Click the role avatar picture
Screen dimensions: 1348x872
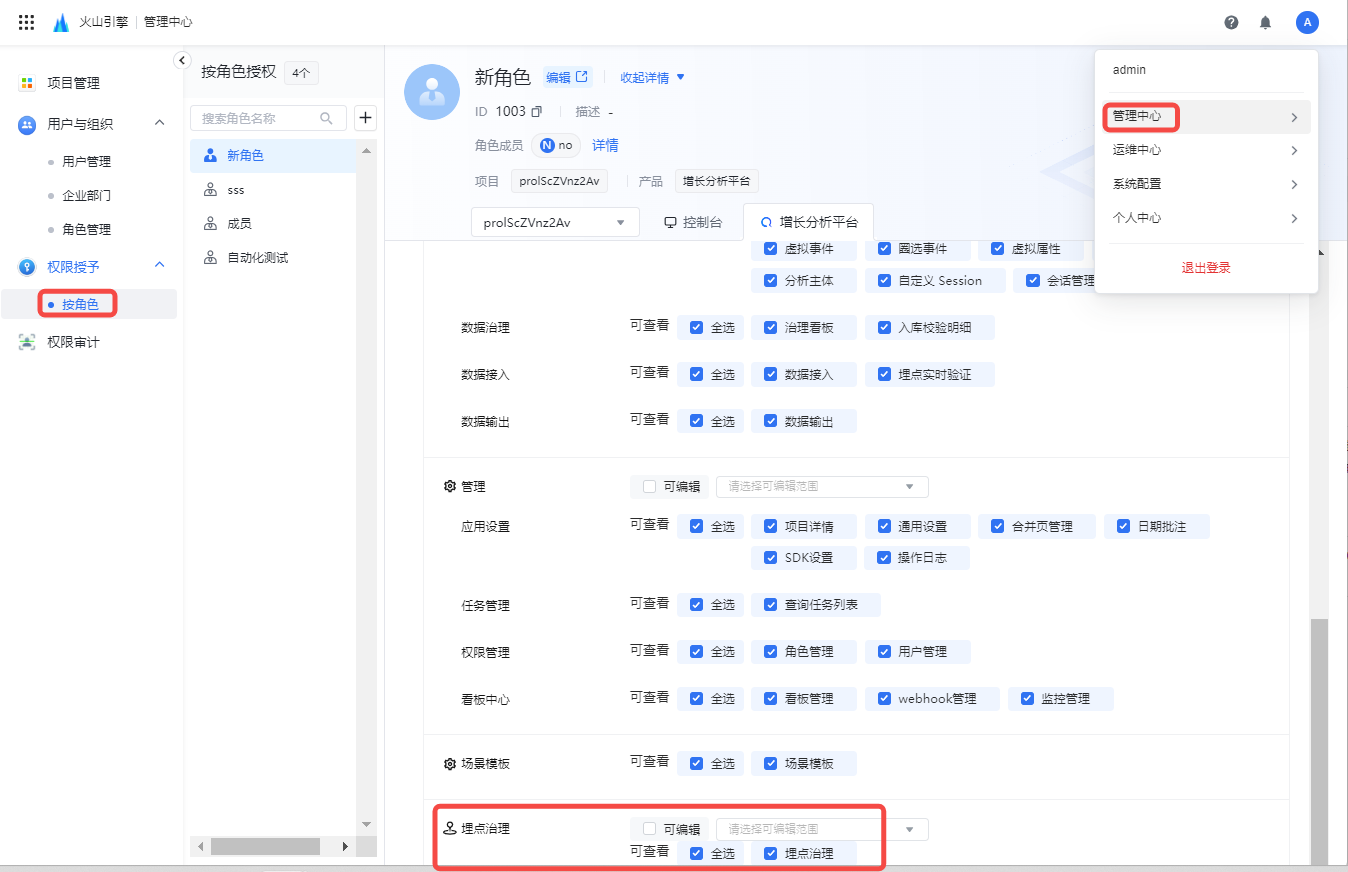[432, 92]
